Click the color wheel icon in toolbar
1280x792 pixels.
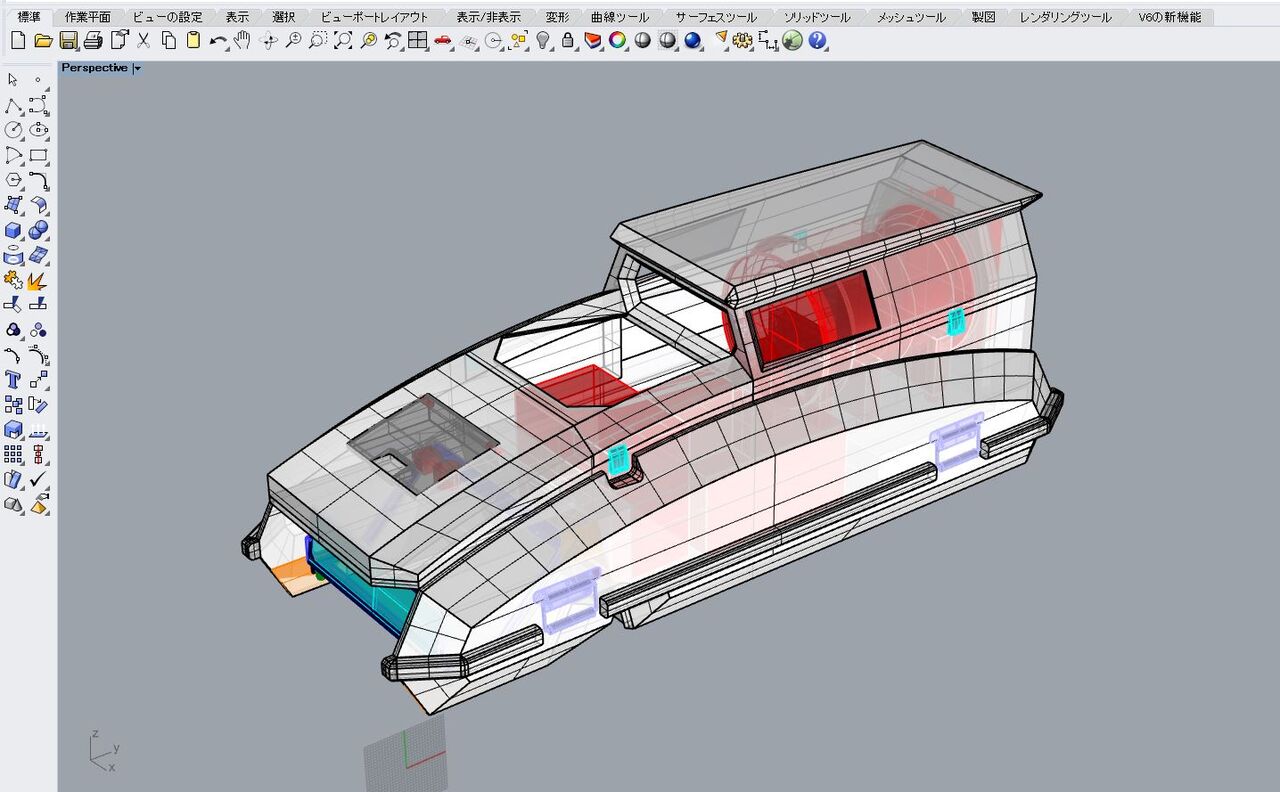click(x=618, y=41)
